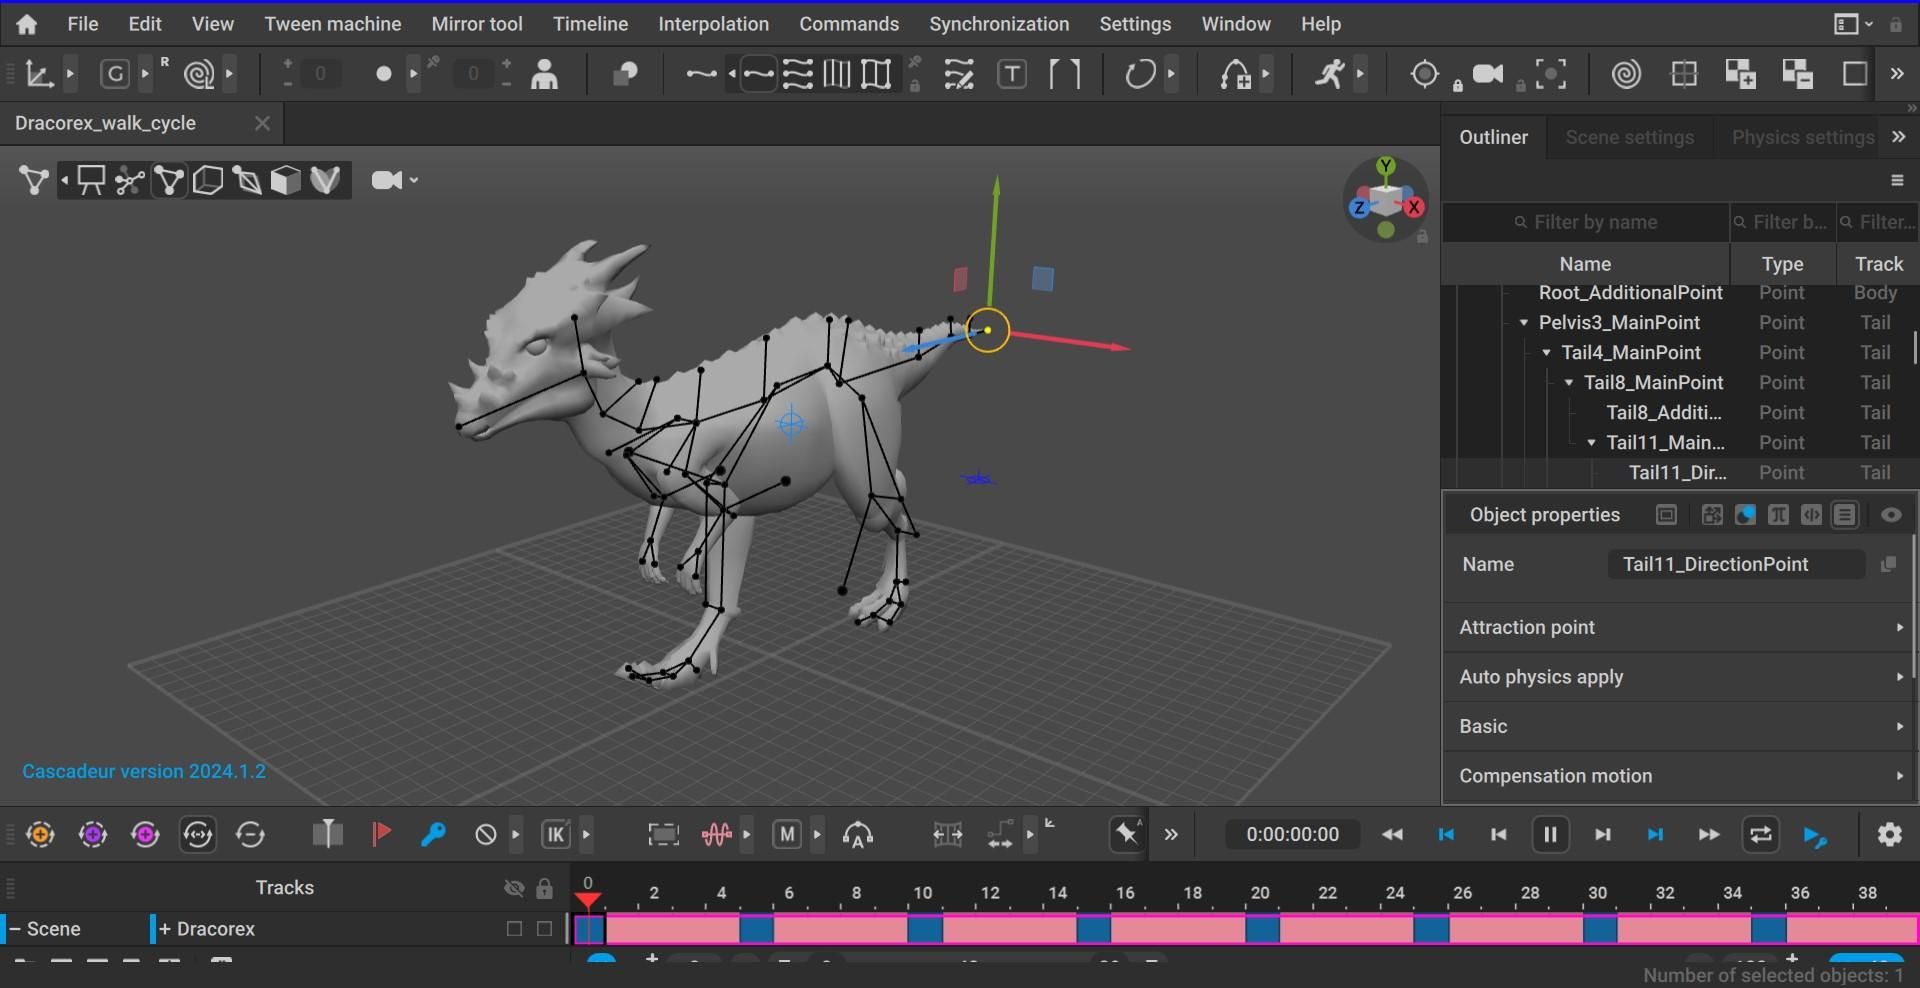This screenshot has width=1920, height=988.
Task: Click the red flag icon in the bottom toolbar
Action: (381, 834)
